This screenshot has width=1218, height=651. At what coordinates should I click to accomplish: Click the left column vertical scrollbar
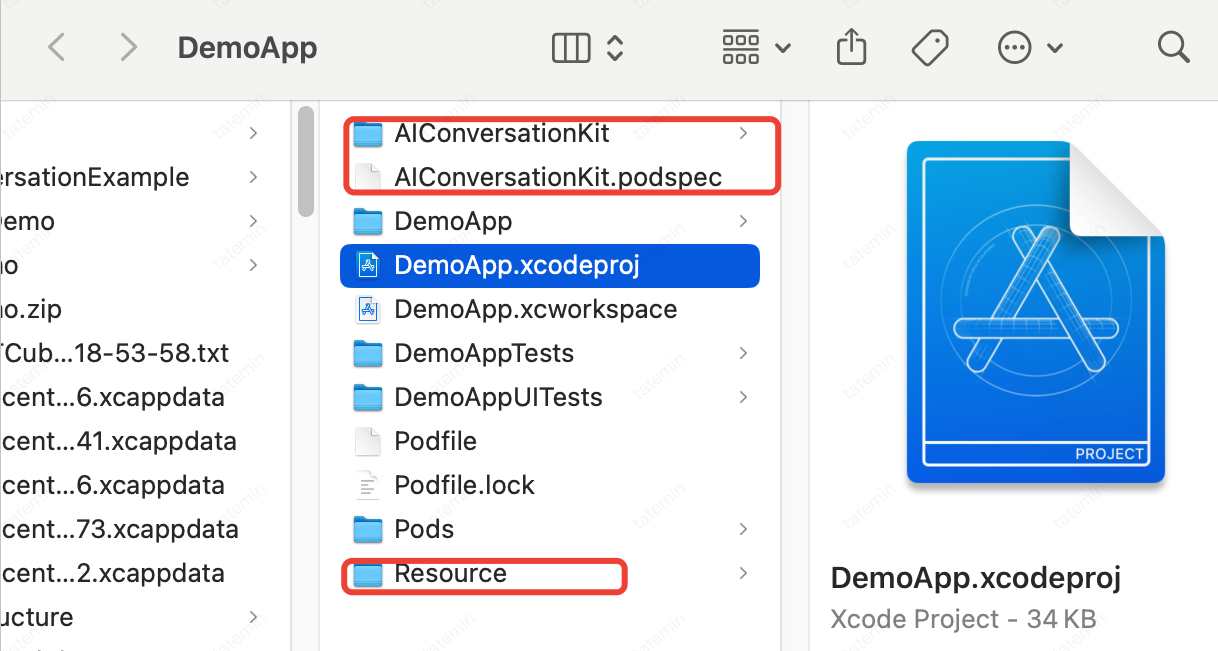click(x=306, y=160)
